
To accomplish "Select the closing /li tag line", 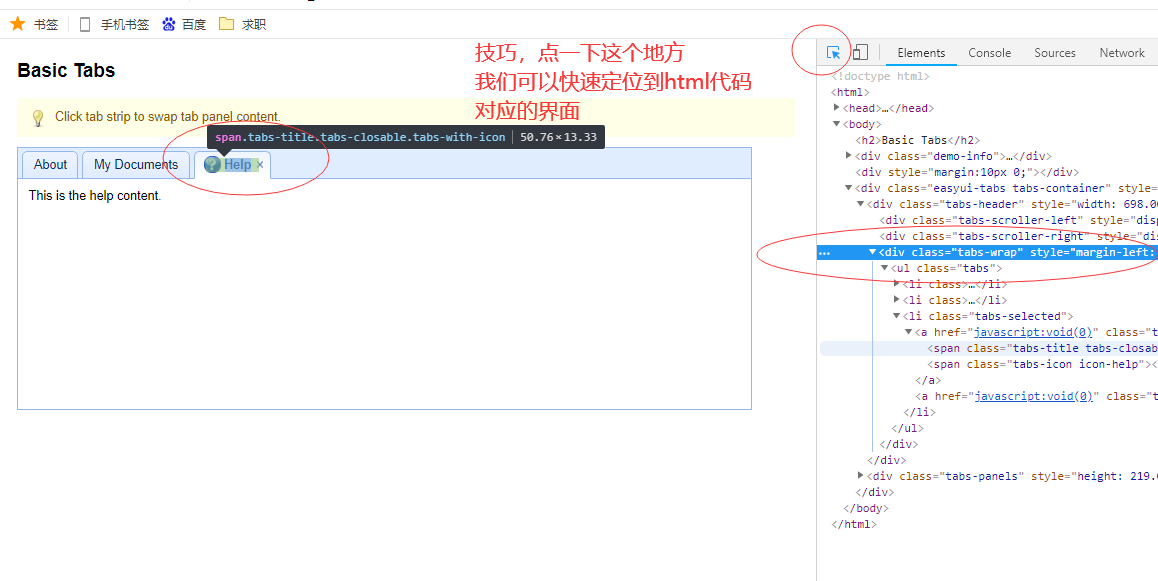I will pos(919,412).
